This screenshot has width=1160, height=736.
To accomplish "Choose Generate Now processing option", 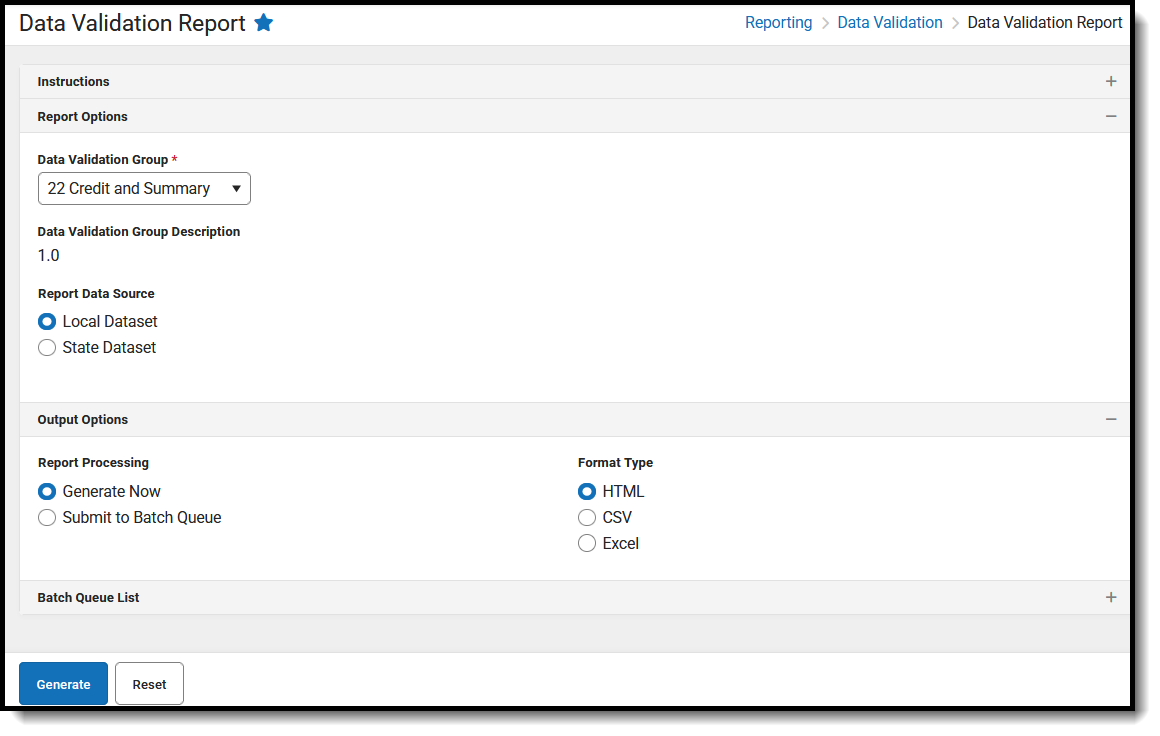I will tap(47, 492).
